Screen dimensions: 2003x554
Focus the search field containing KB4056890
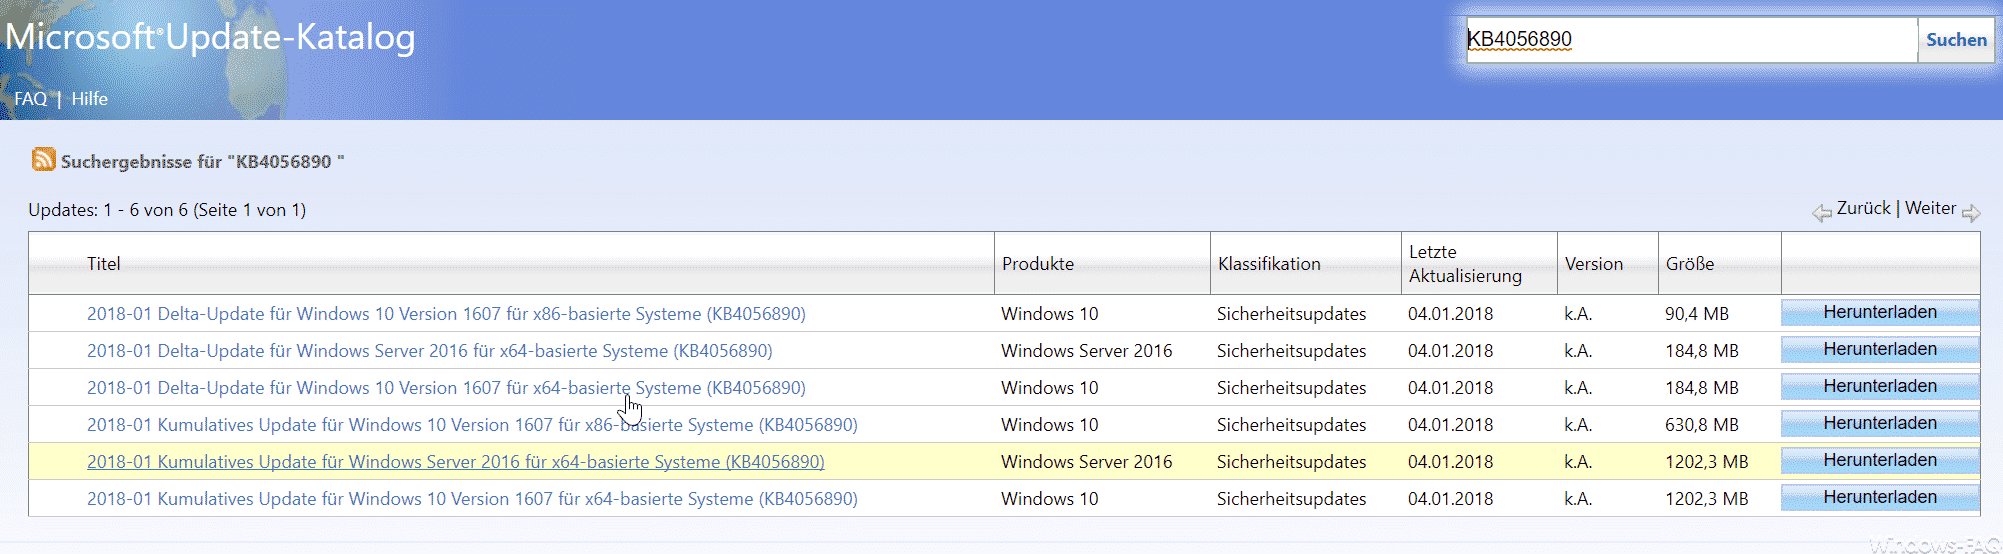[1692, 40]
